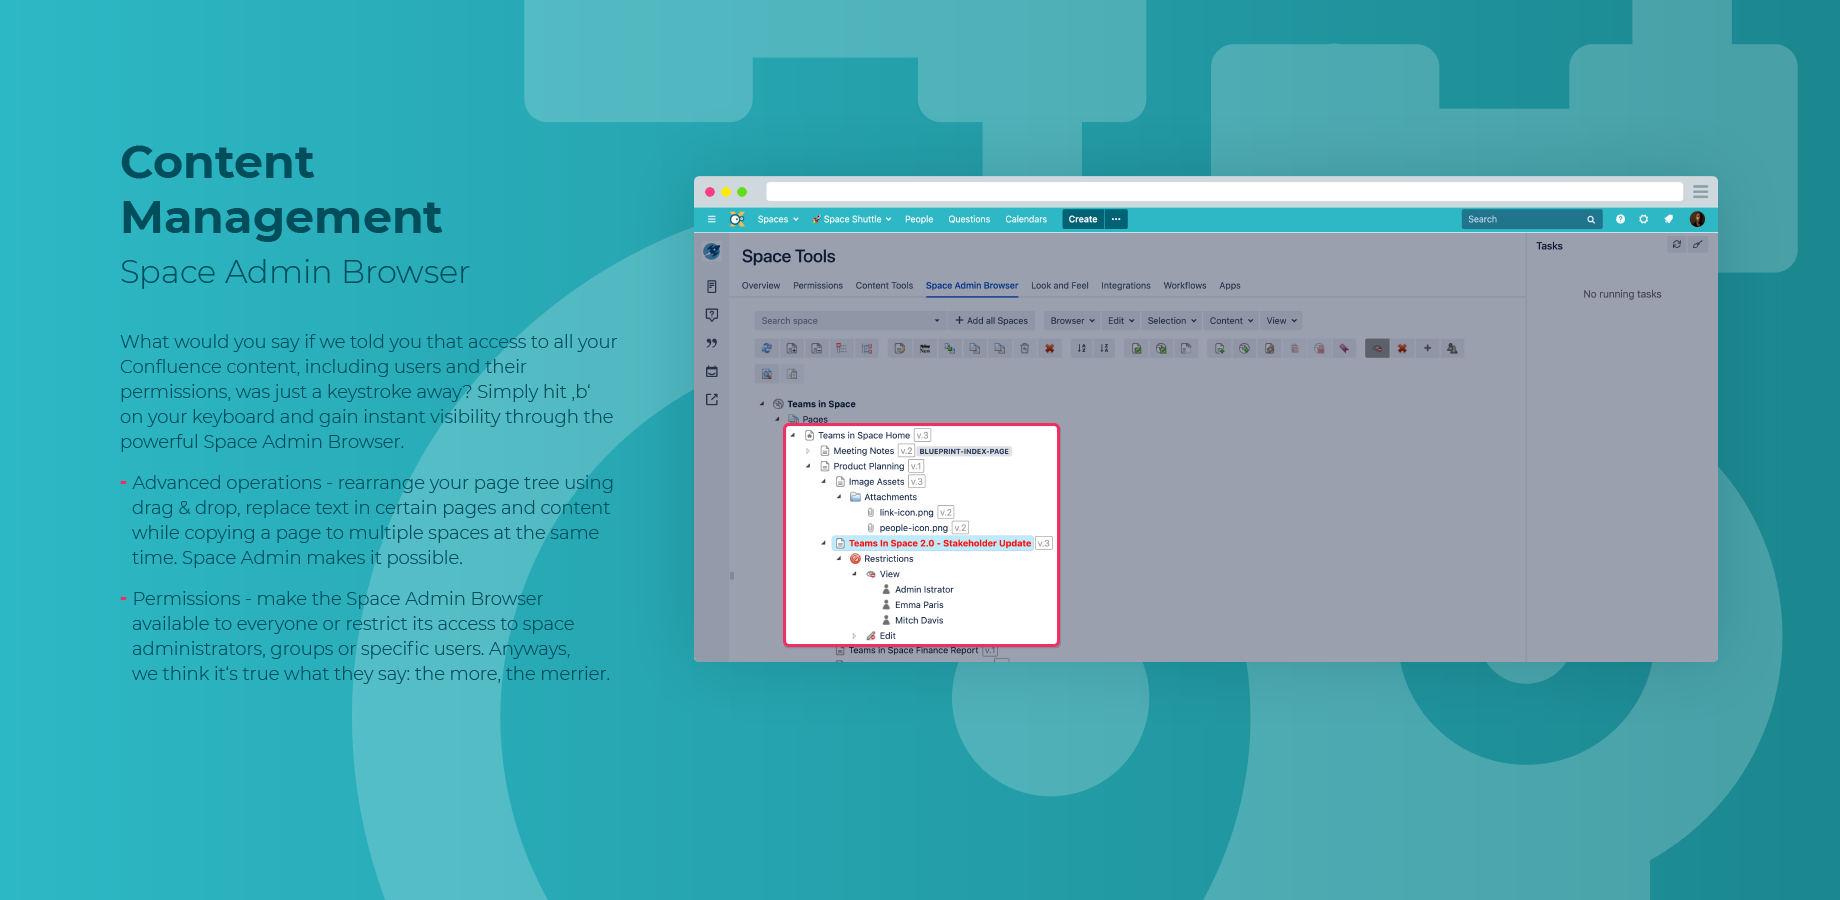Click the search magnifier icon
Viewport: 1840px width, 900px height.
pyautogui.click(x=1590, y=219)
